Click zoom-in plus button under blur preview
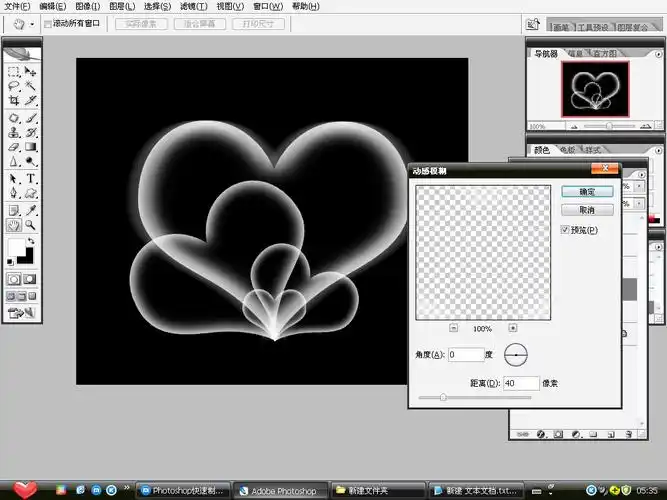This screenshot has width=667, height=500. pos(513,327)
